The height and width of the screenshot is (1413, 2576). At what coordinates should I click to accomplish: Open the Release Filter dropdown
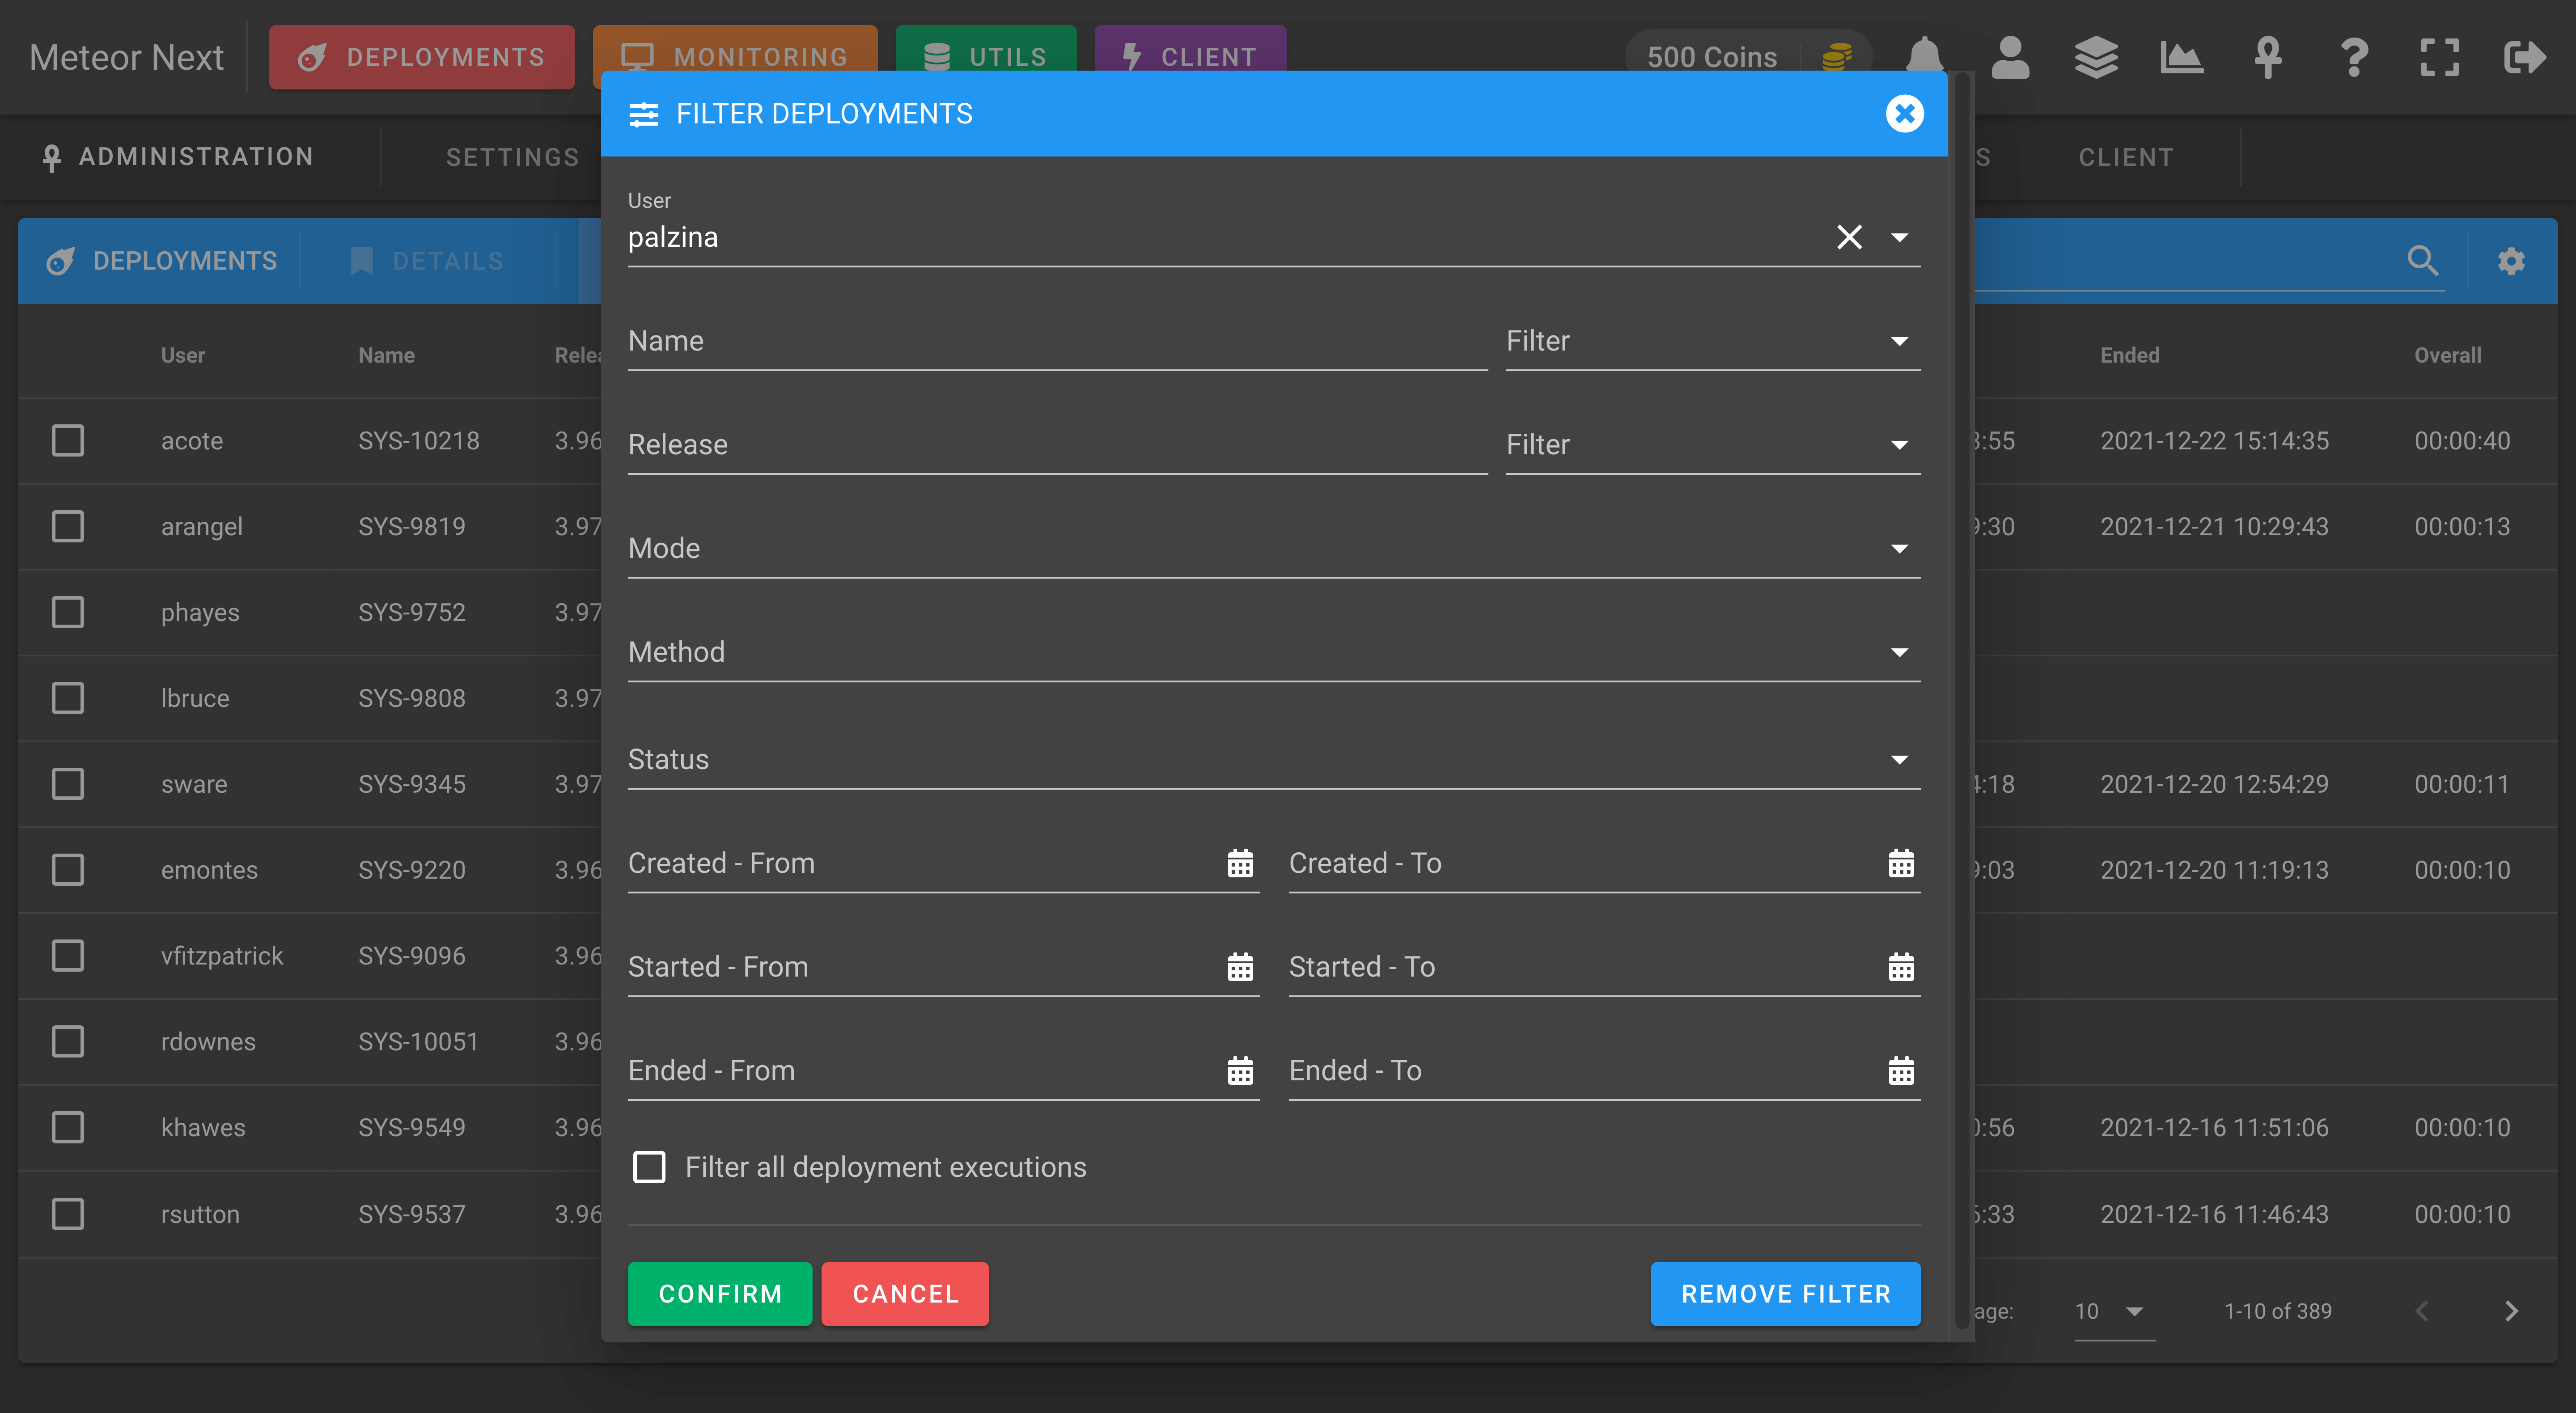[1712, 445]
